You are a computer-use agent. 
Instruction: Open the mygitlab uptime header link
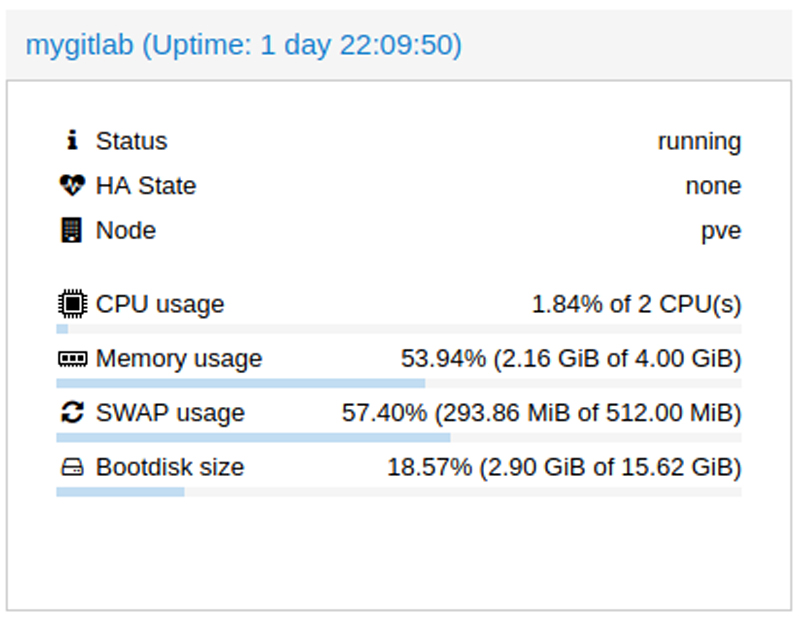[x=245, y=44]
